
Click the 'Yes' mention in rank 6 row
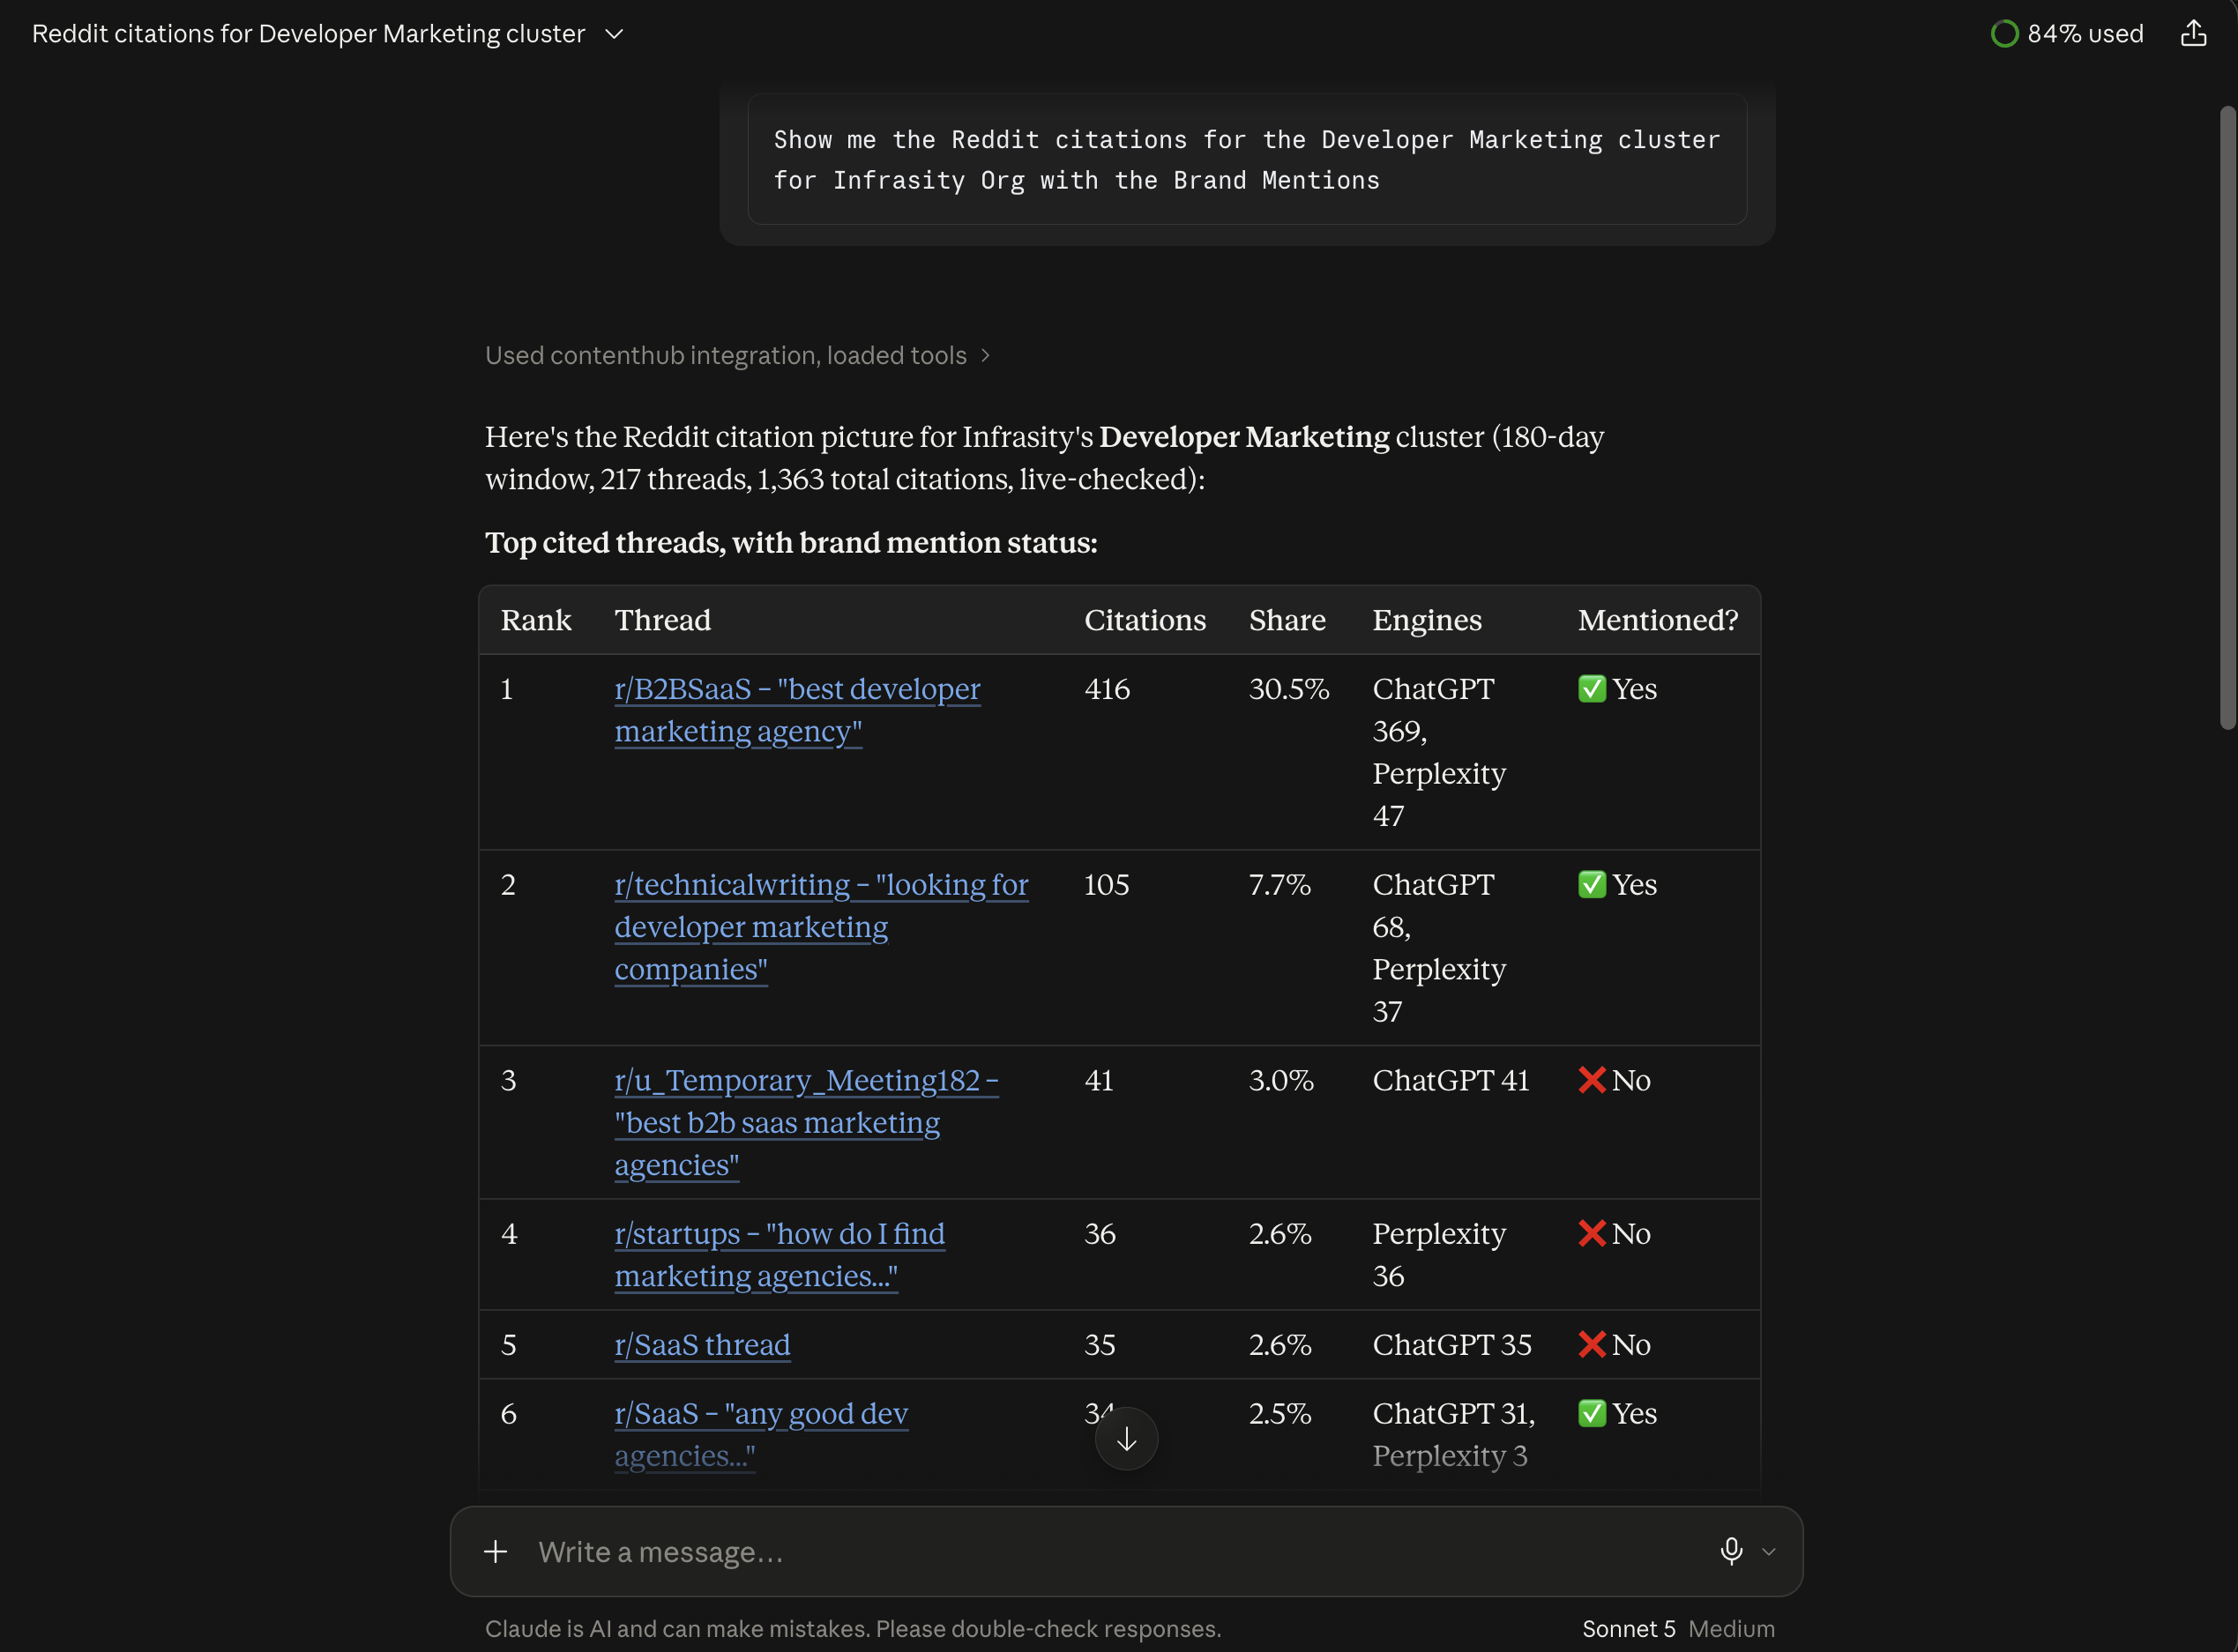(x=1617, y=1413)
